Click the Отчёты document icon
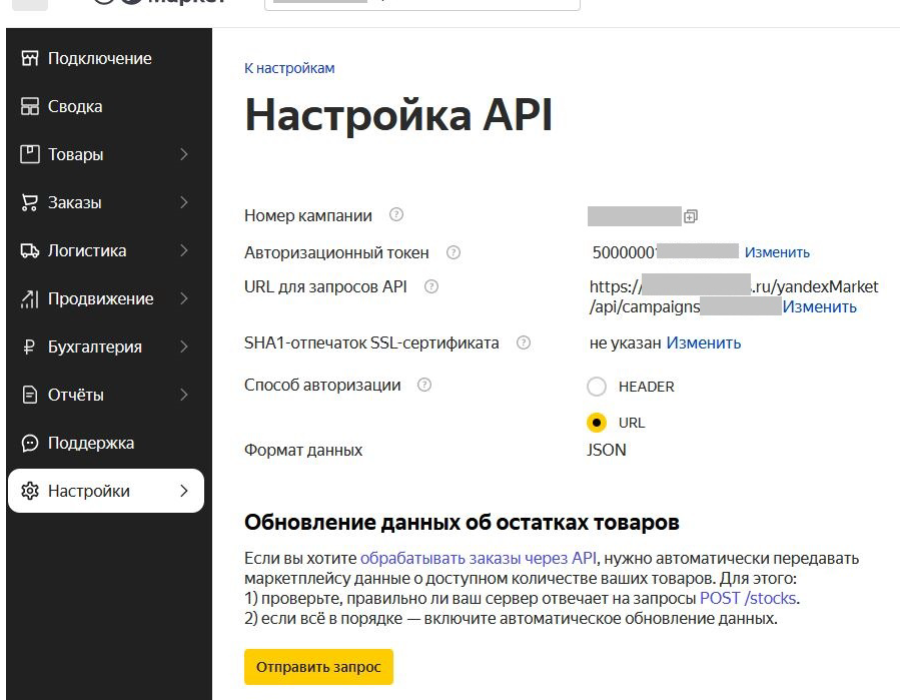This screenshot has width=900, height=700. click(x=30, y=395)
